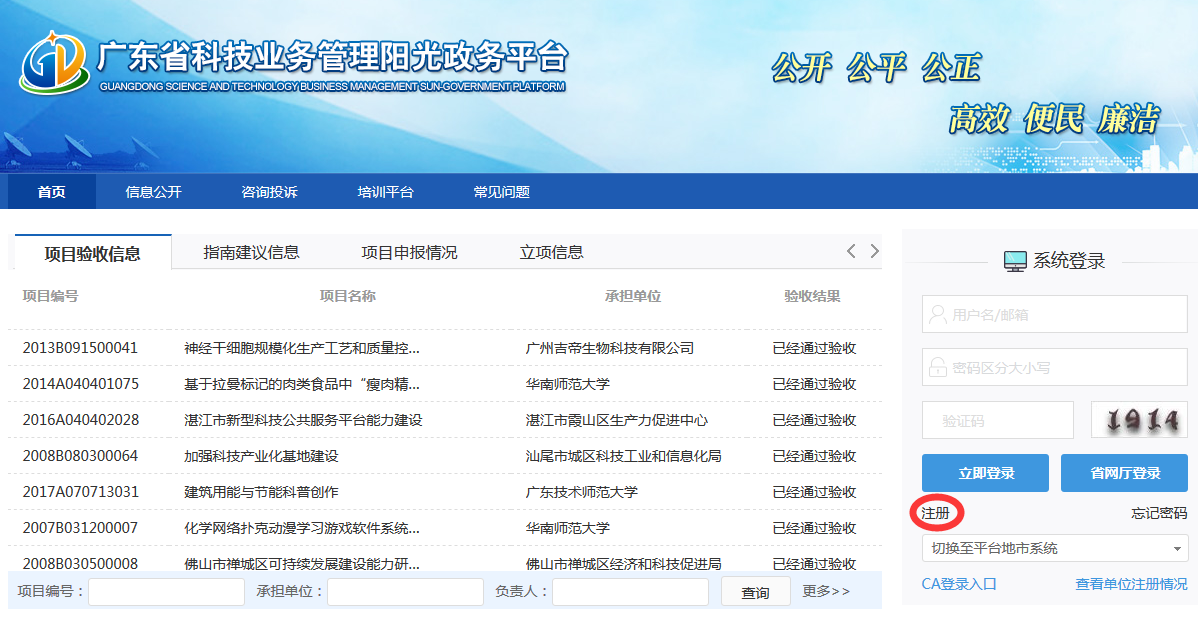
Task: Click 广东技术师范大学 cell
Action: [581, 492]
